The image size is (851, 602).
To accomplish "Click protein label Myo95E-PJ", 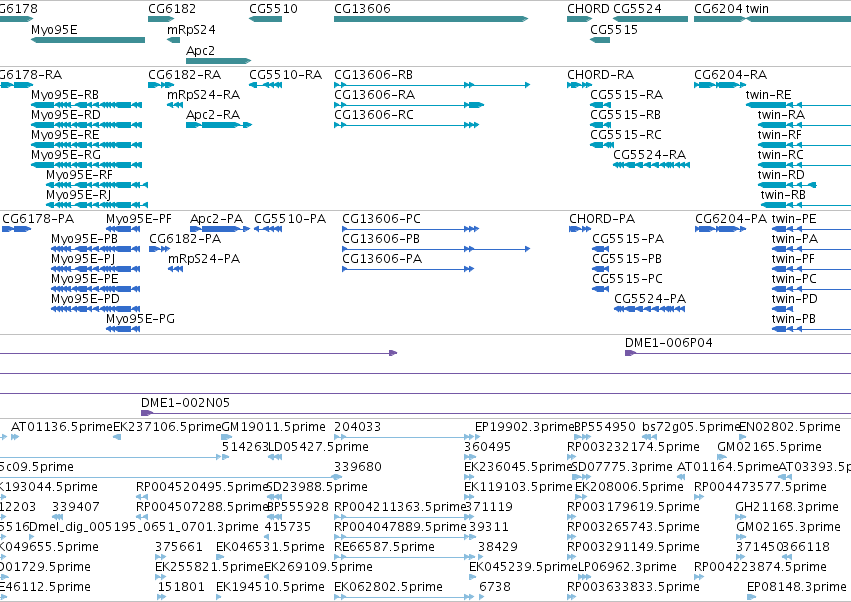I will point(83,259).
